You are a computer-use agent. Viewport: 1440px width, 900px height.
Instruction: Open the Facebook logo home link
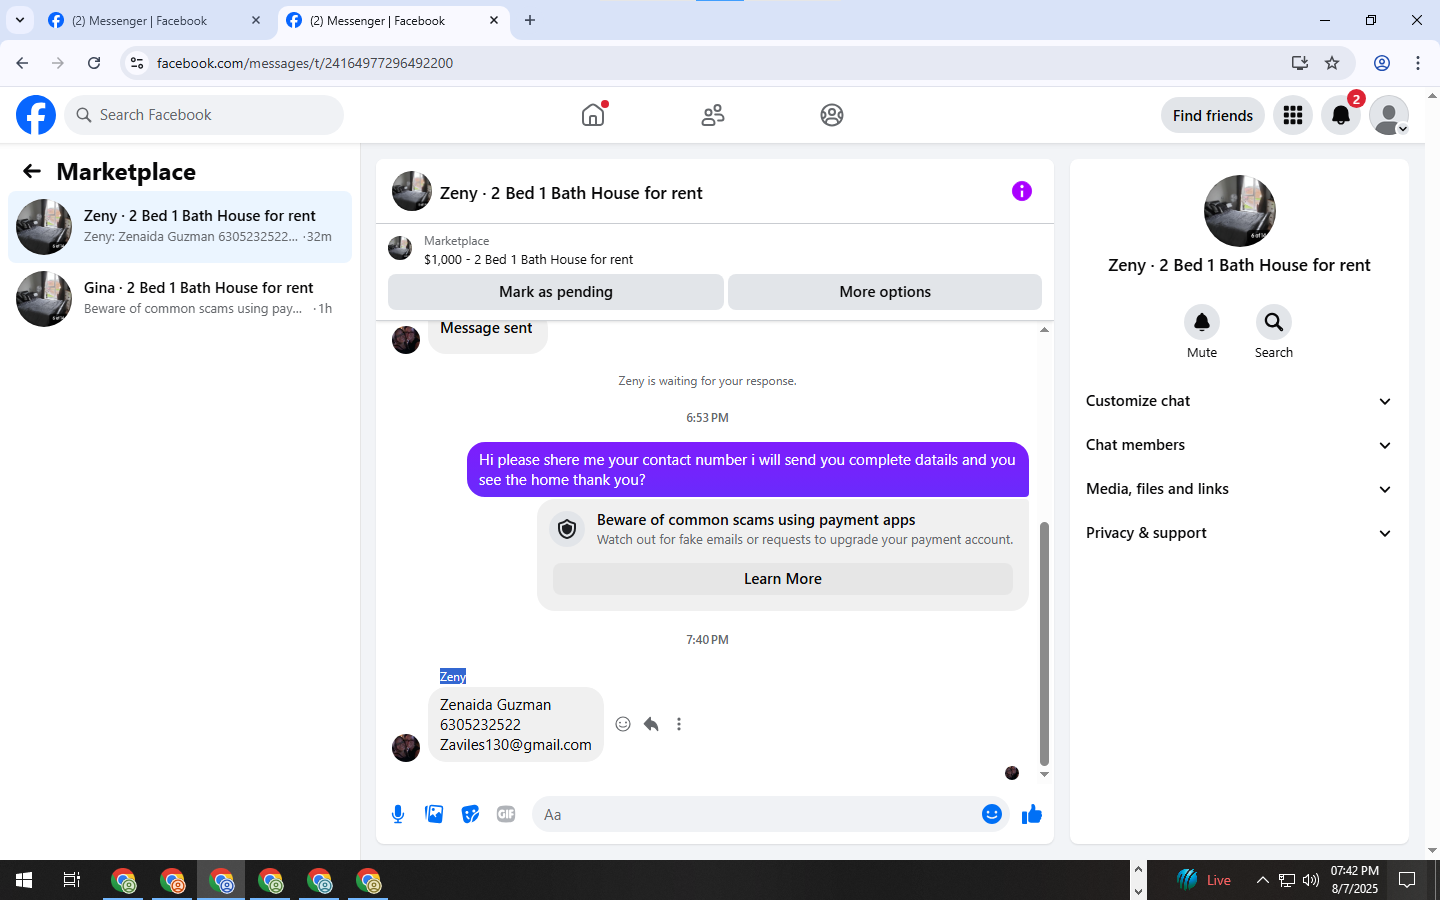point(36,115)
